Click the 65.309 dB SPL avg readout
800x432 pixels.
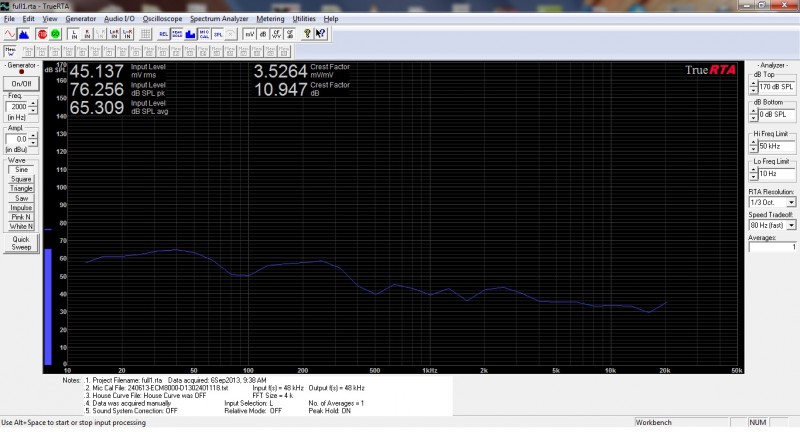[96, 108]
